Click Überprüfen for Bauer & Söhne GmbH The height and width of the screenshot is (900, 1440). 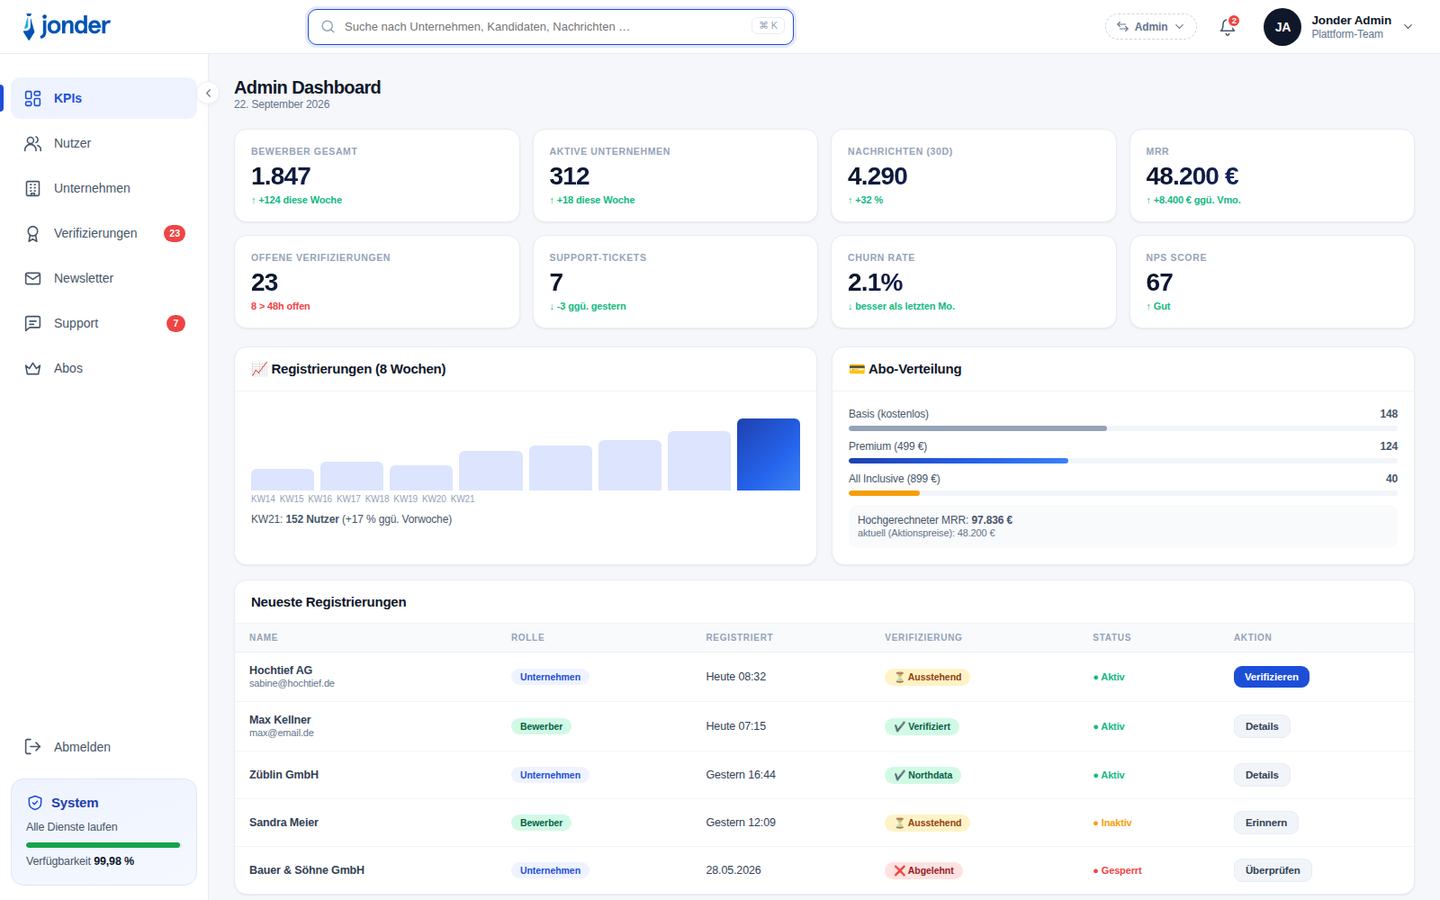[1273, 871]
